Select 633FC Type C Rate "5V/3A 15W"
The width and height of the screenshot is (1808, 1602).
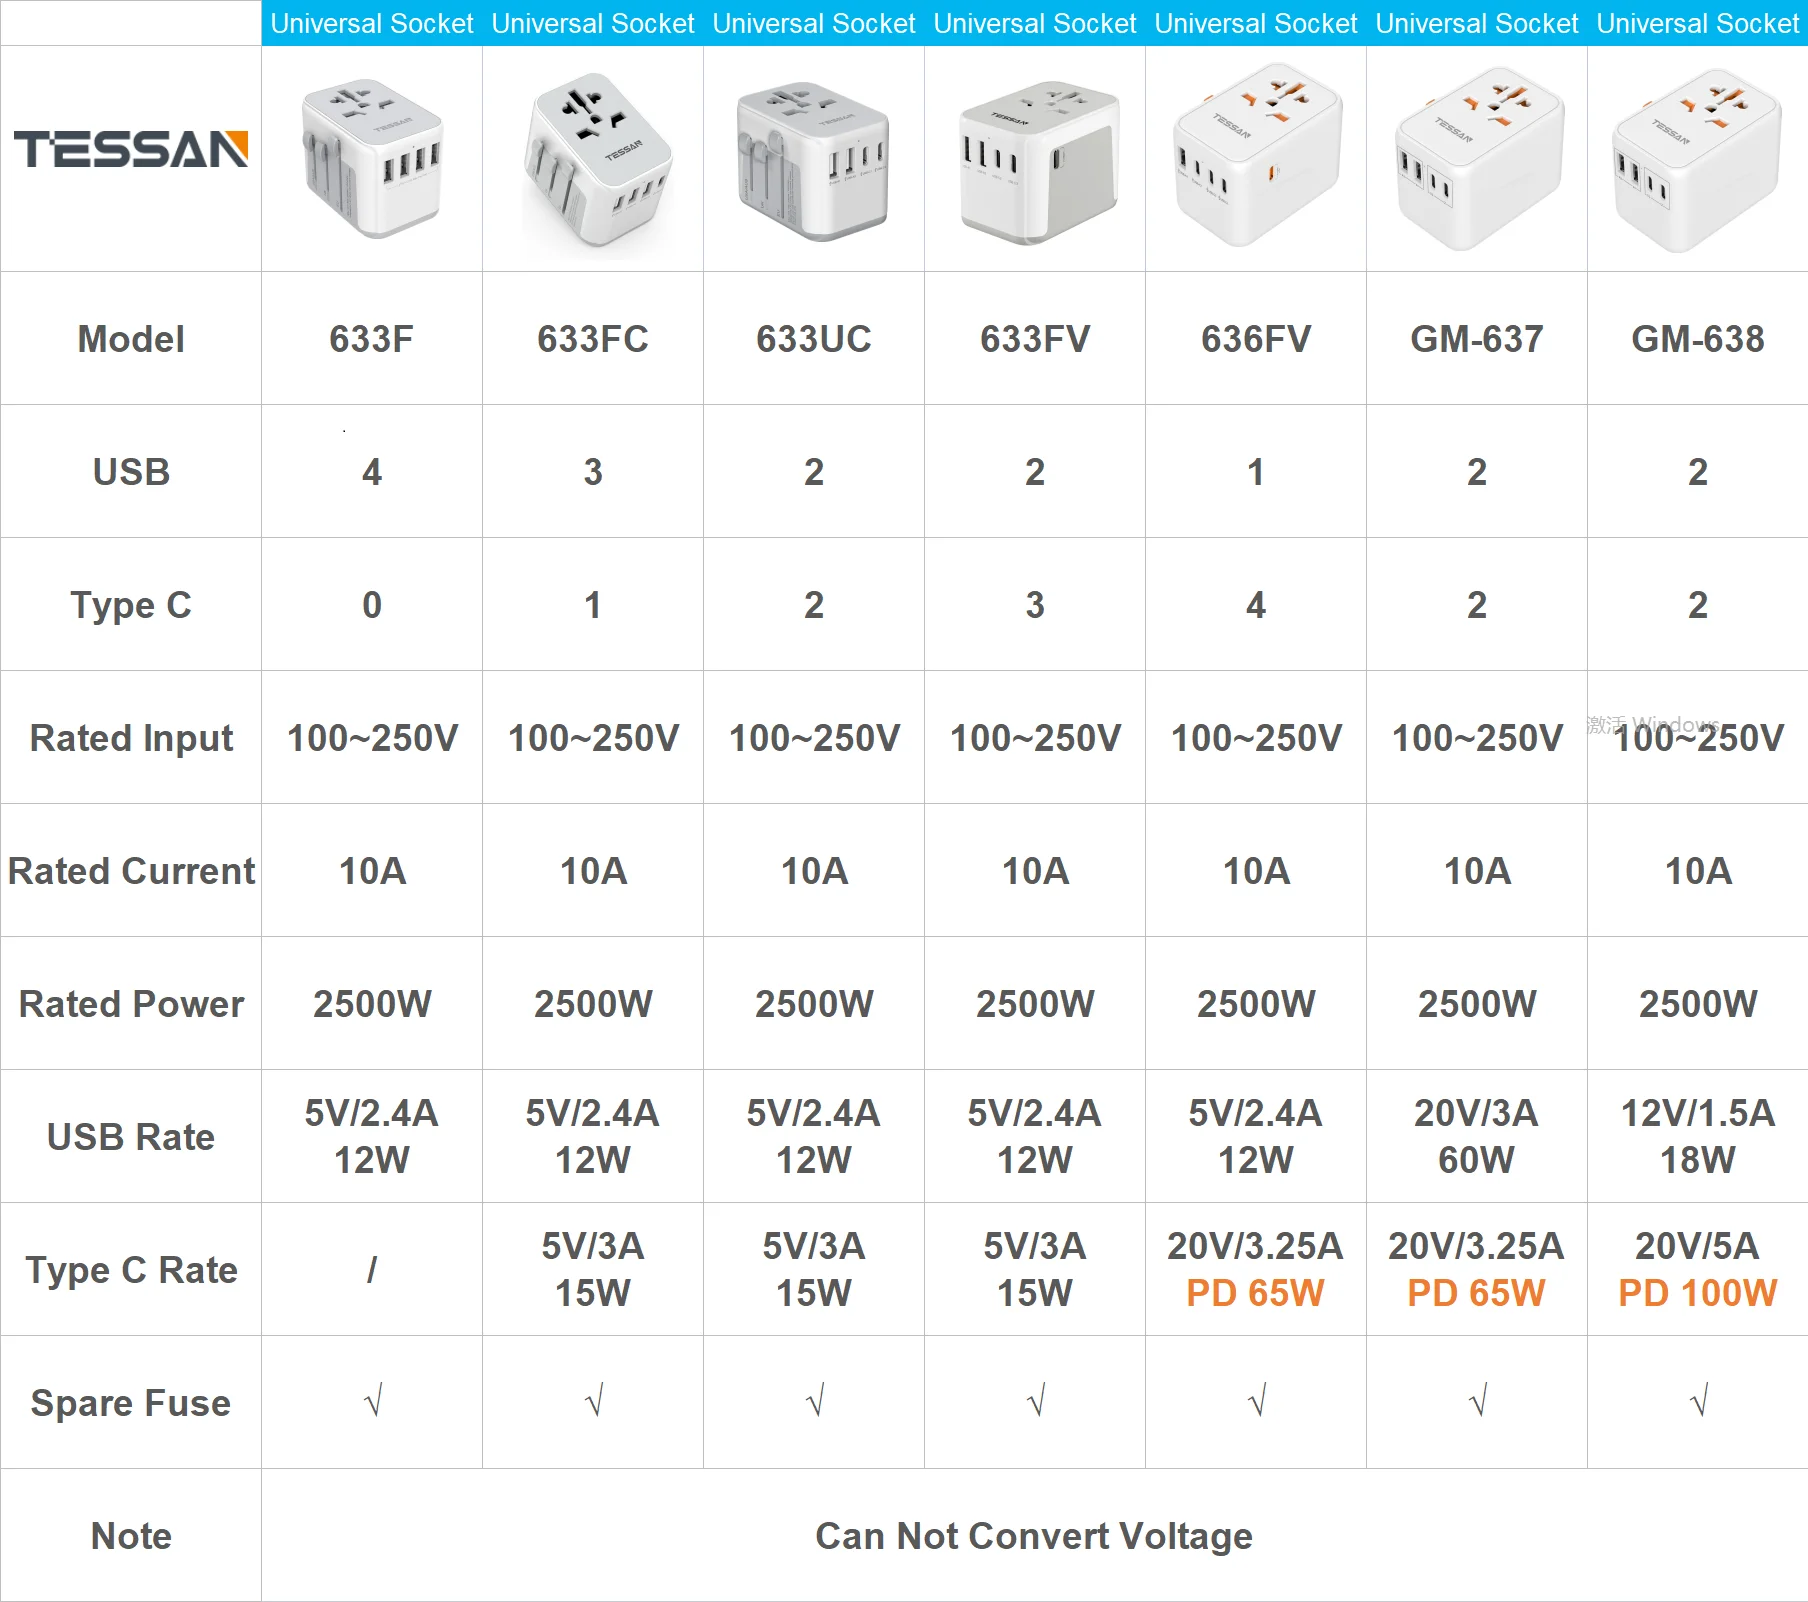[x=593, y=1270]
